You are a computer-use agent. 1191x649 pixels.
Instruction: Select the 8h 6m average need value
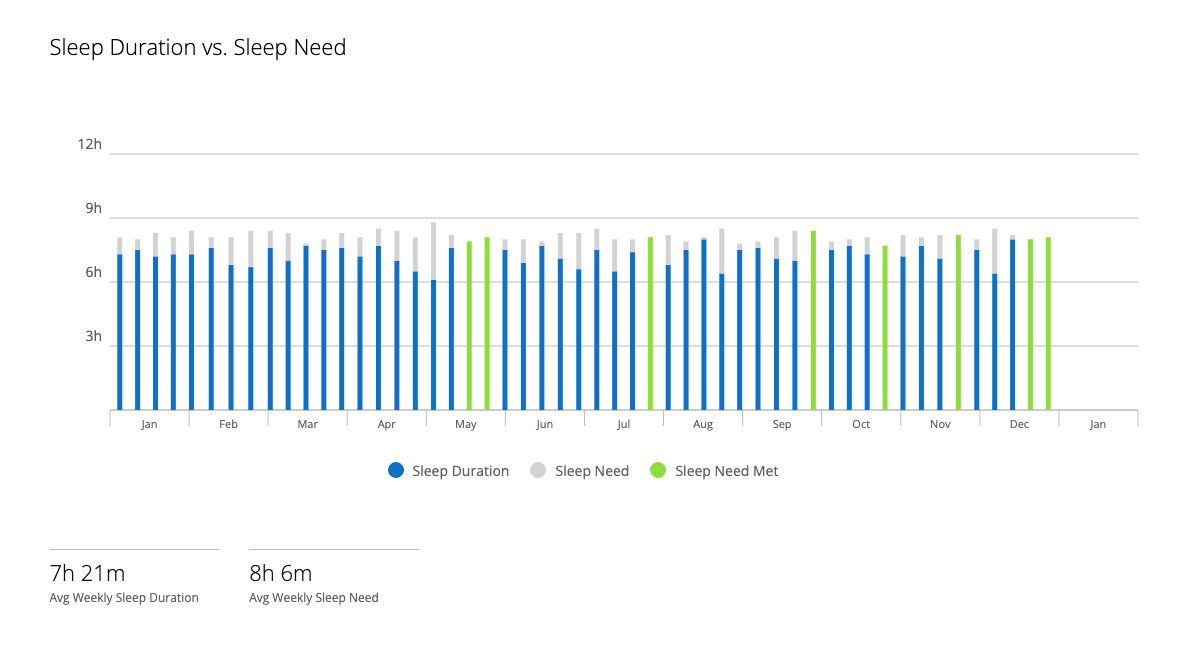pos(281,574)
